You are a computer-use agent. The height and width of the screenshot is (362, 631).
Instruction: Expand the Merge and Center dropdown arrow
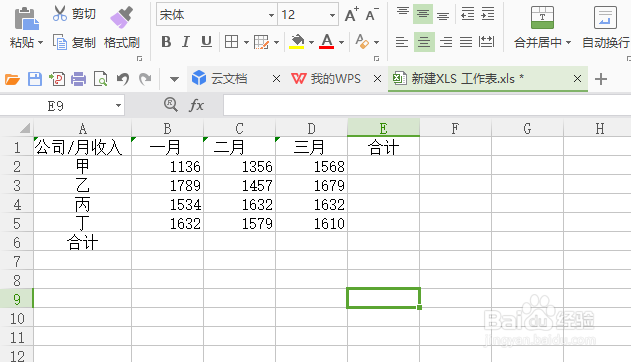568,42
